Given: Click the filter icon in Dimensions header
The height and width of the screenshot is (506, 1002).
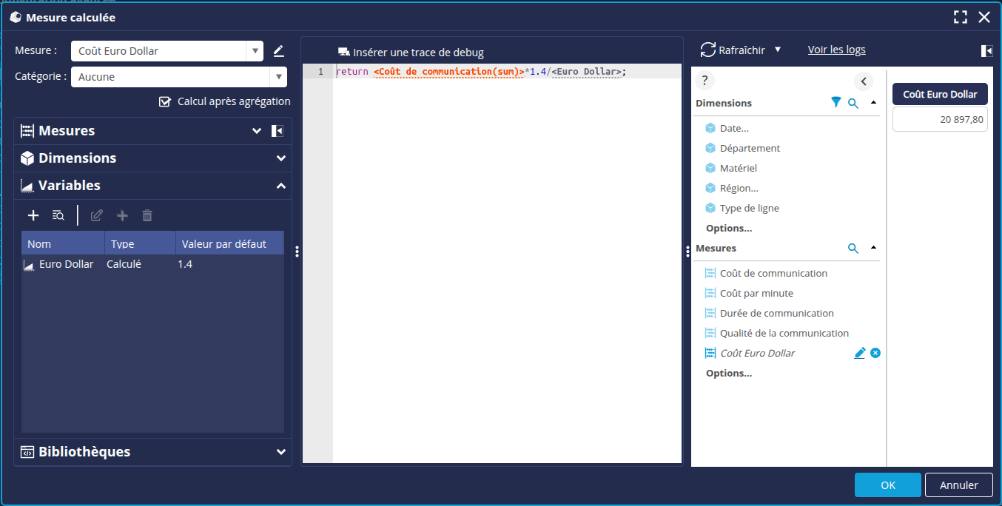Looking at the screenshot, I should [836, 103].
